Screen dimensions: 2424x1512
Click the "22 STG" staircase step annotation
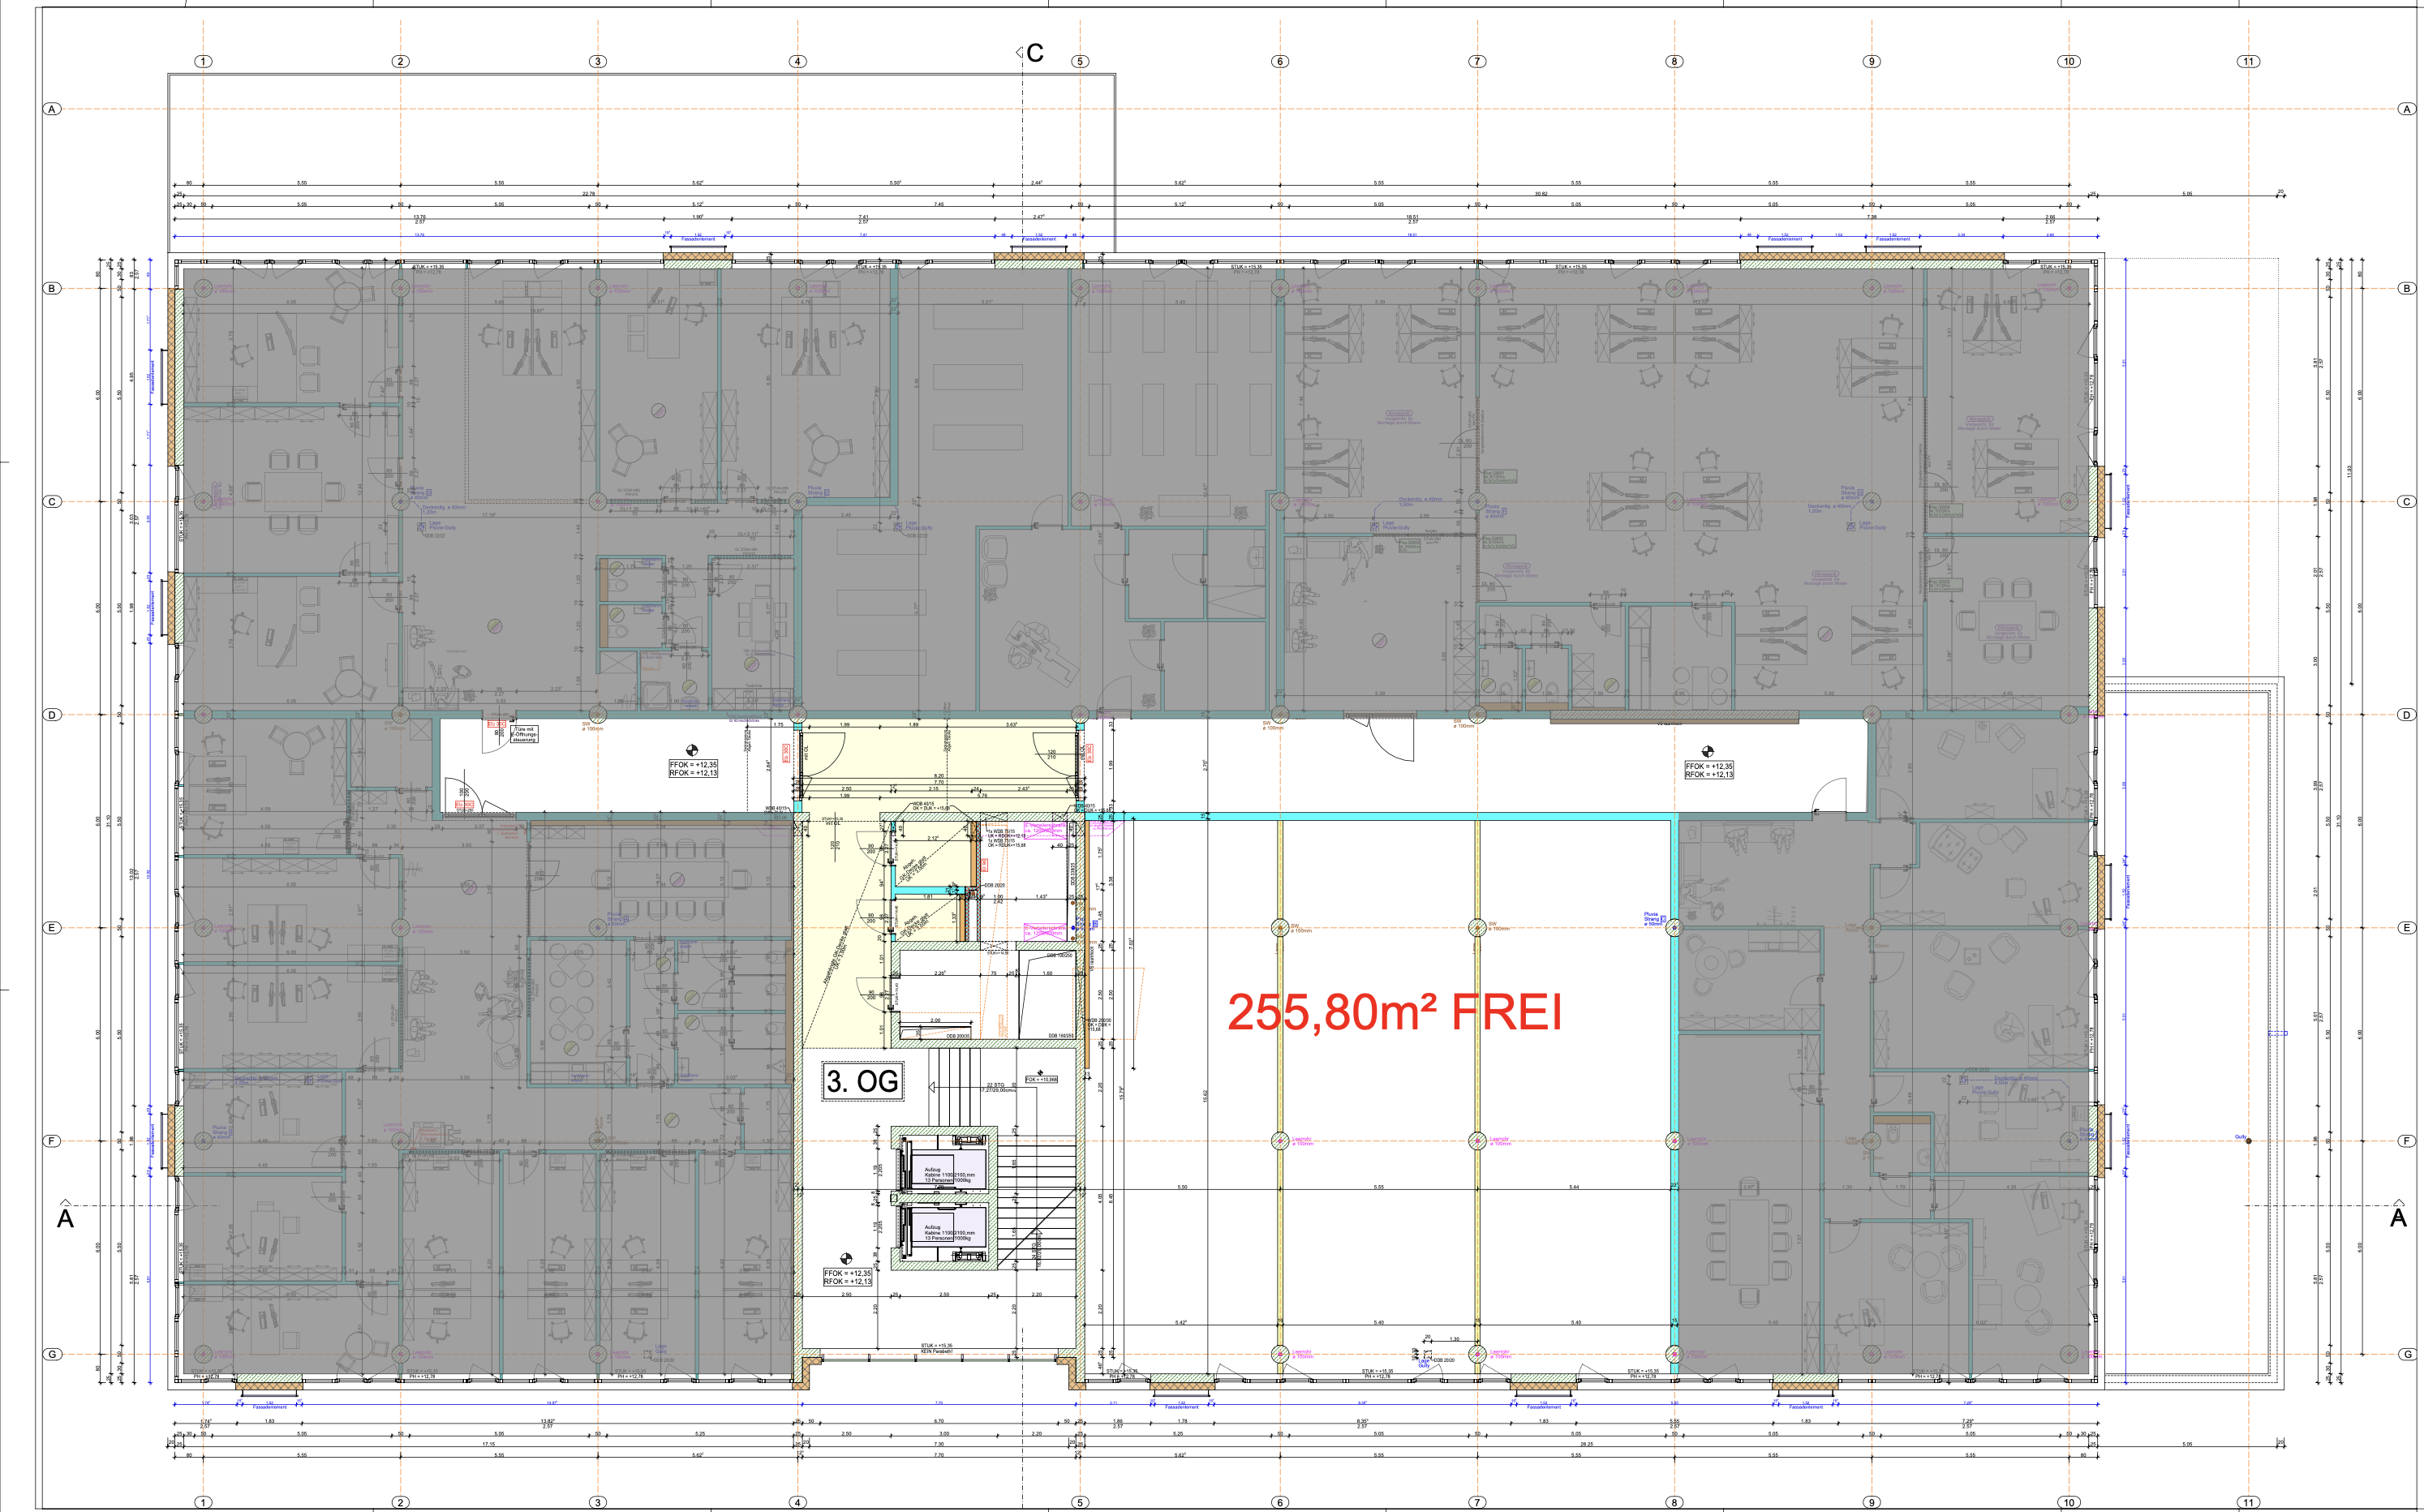coord(997,1087)
